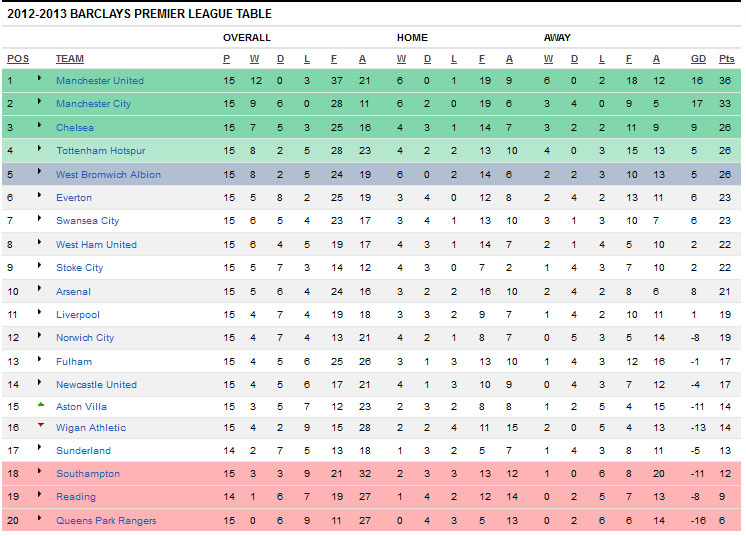Open the Manchester City team link
Screen dimensions: 746x536
[x=93, y=104]
